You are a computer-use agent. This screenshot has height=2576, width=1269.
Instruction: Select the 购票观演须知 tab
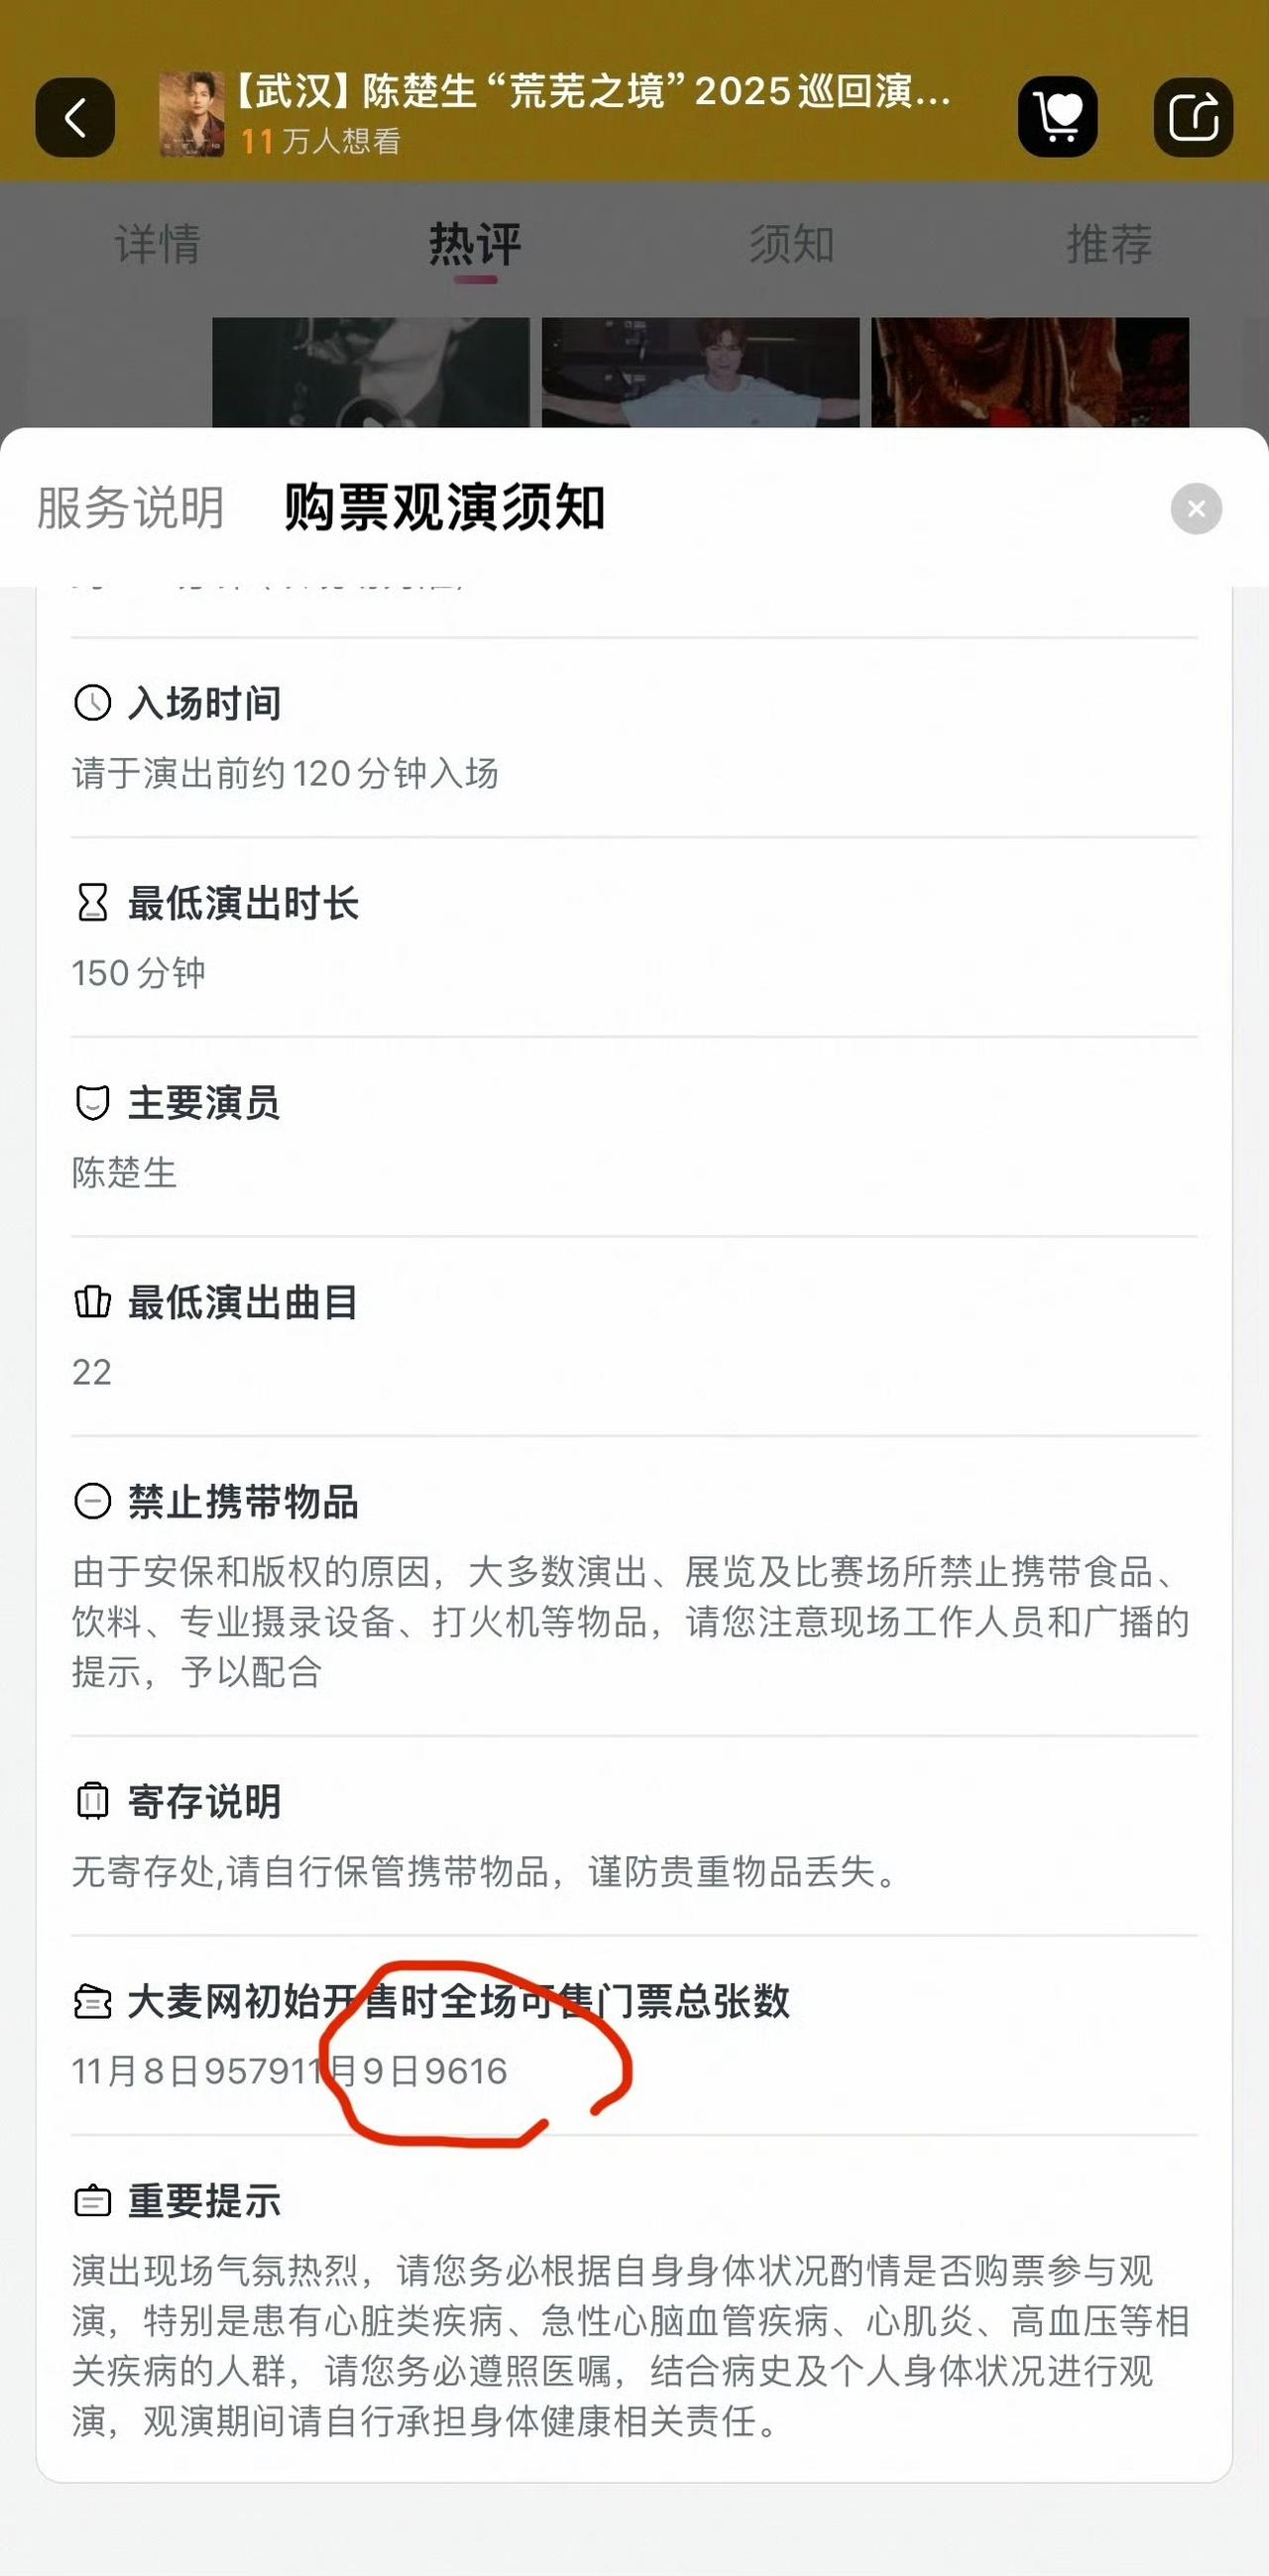(x=445, y=508)
